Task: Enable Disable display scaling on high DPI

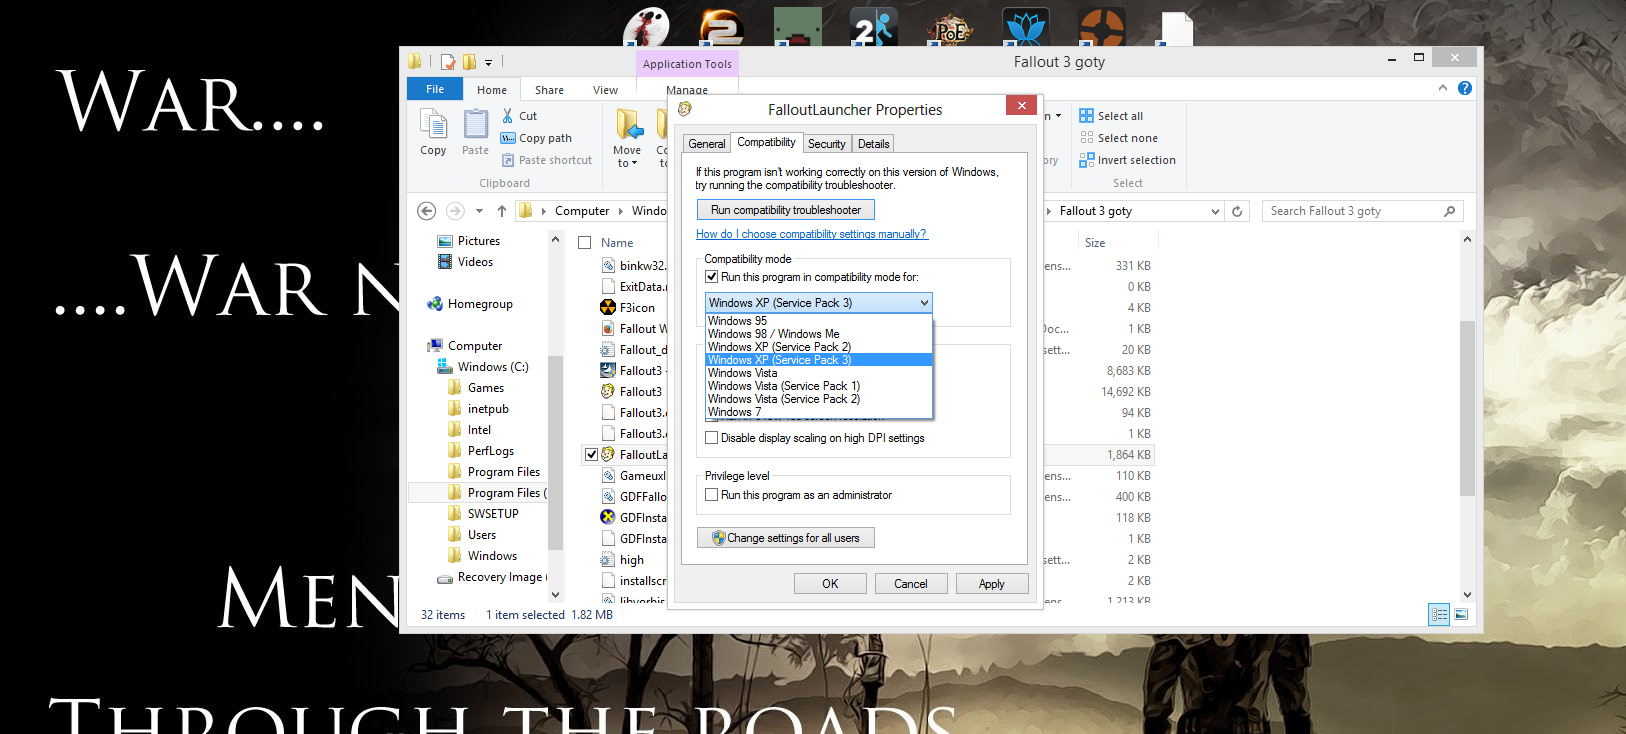Action: (712, 438)
